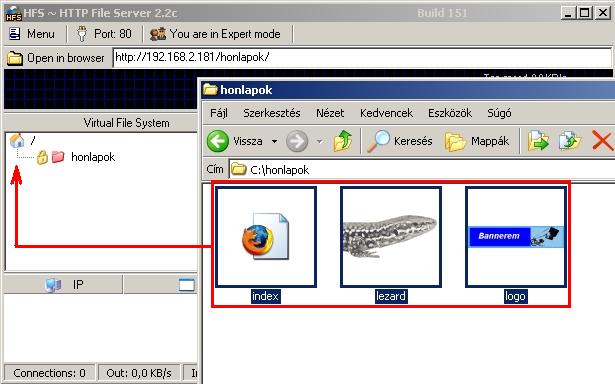Toggle the Mappák folders pane
This screenshot has height=384, width=615.
tap(477, 141)
